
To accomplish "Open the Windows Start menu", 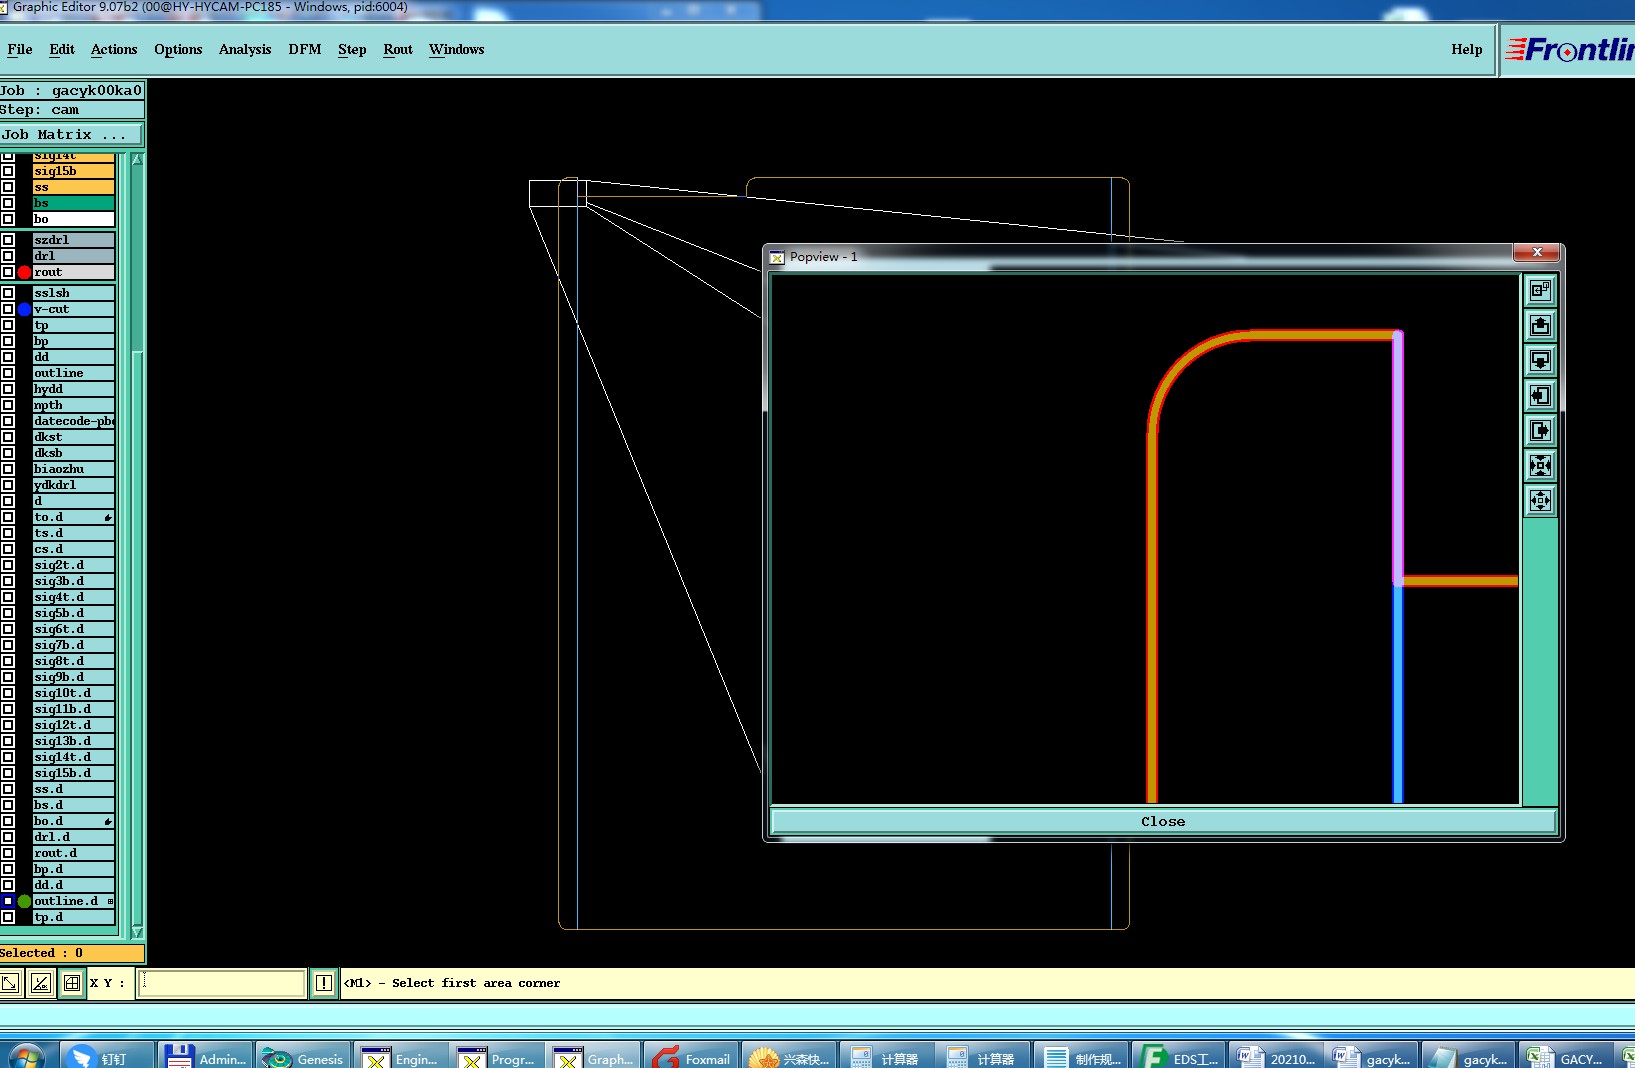I will click(x=25, y=1057).
